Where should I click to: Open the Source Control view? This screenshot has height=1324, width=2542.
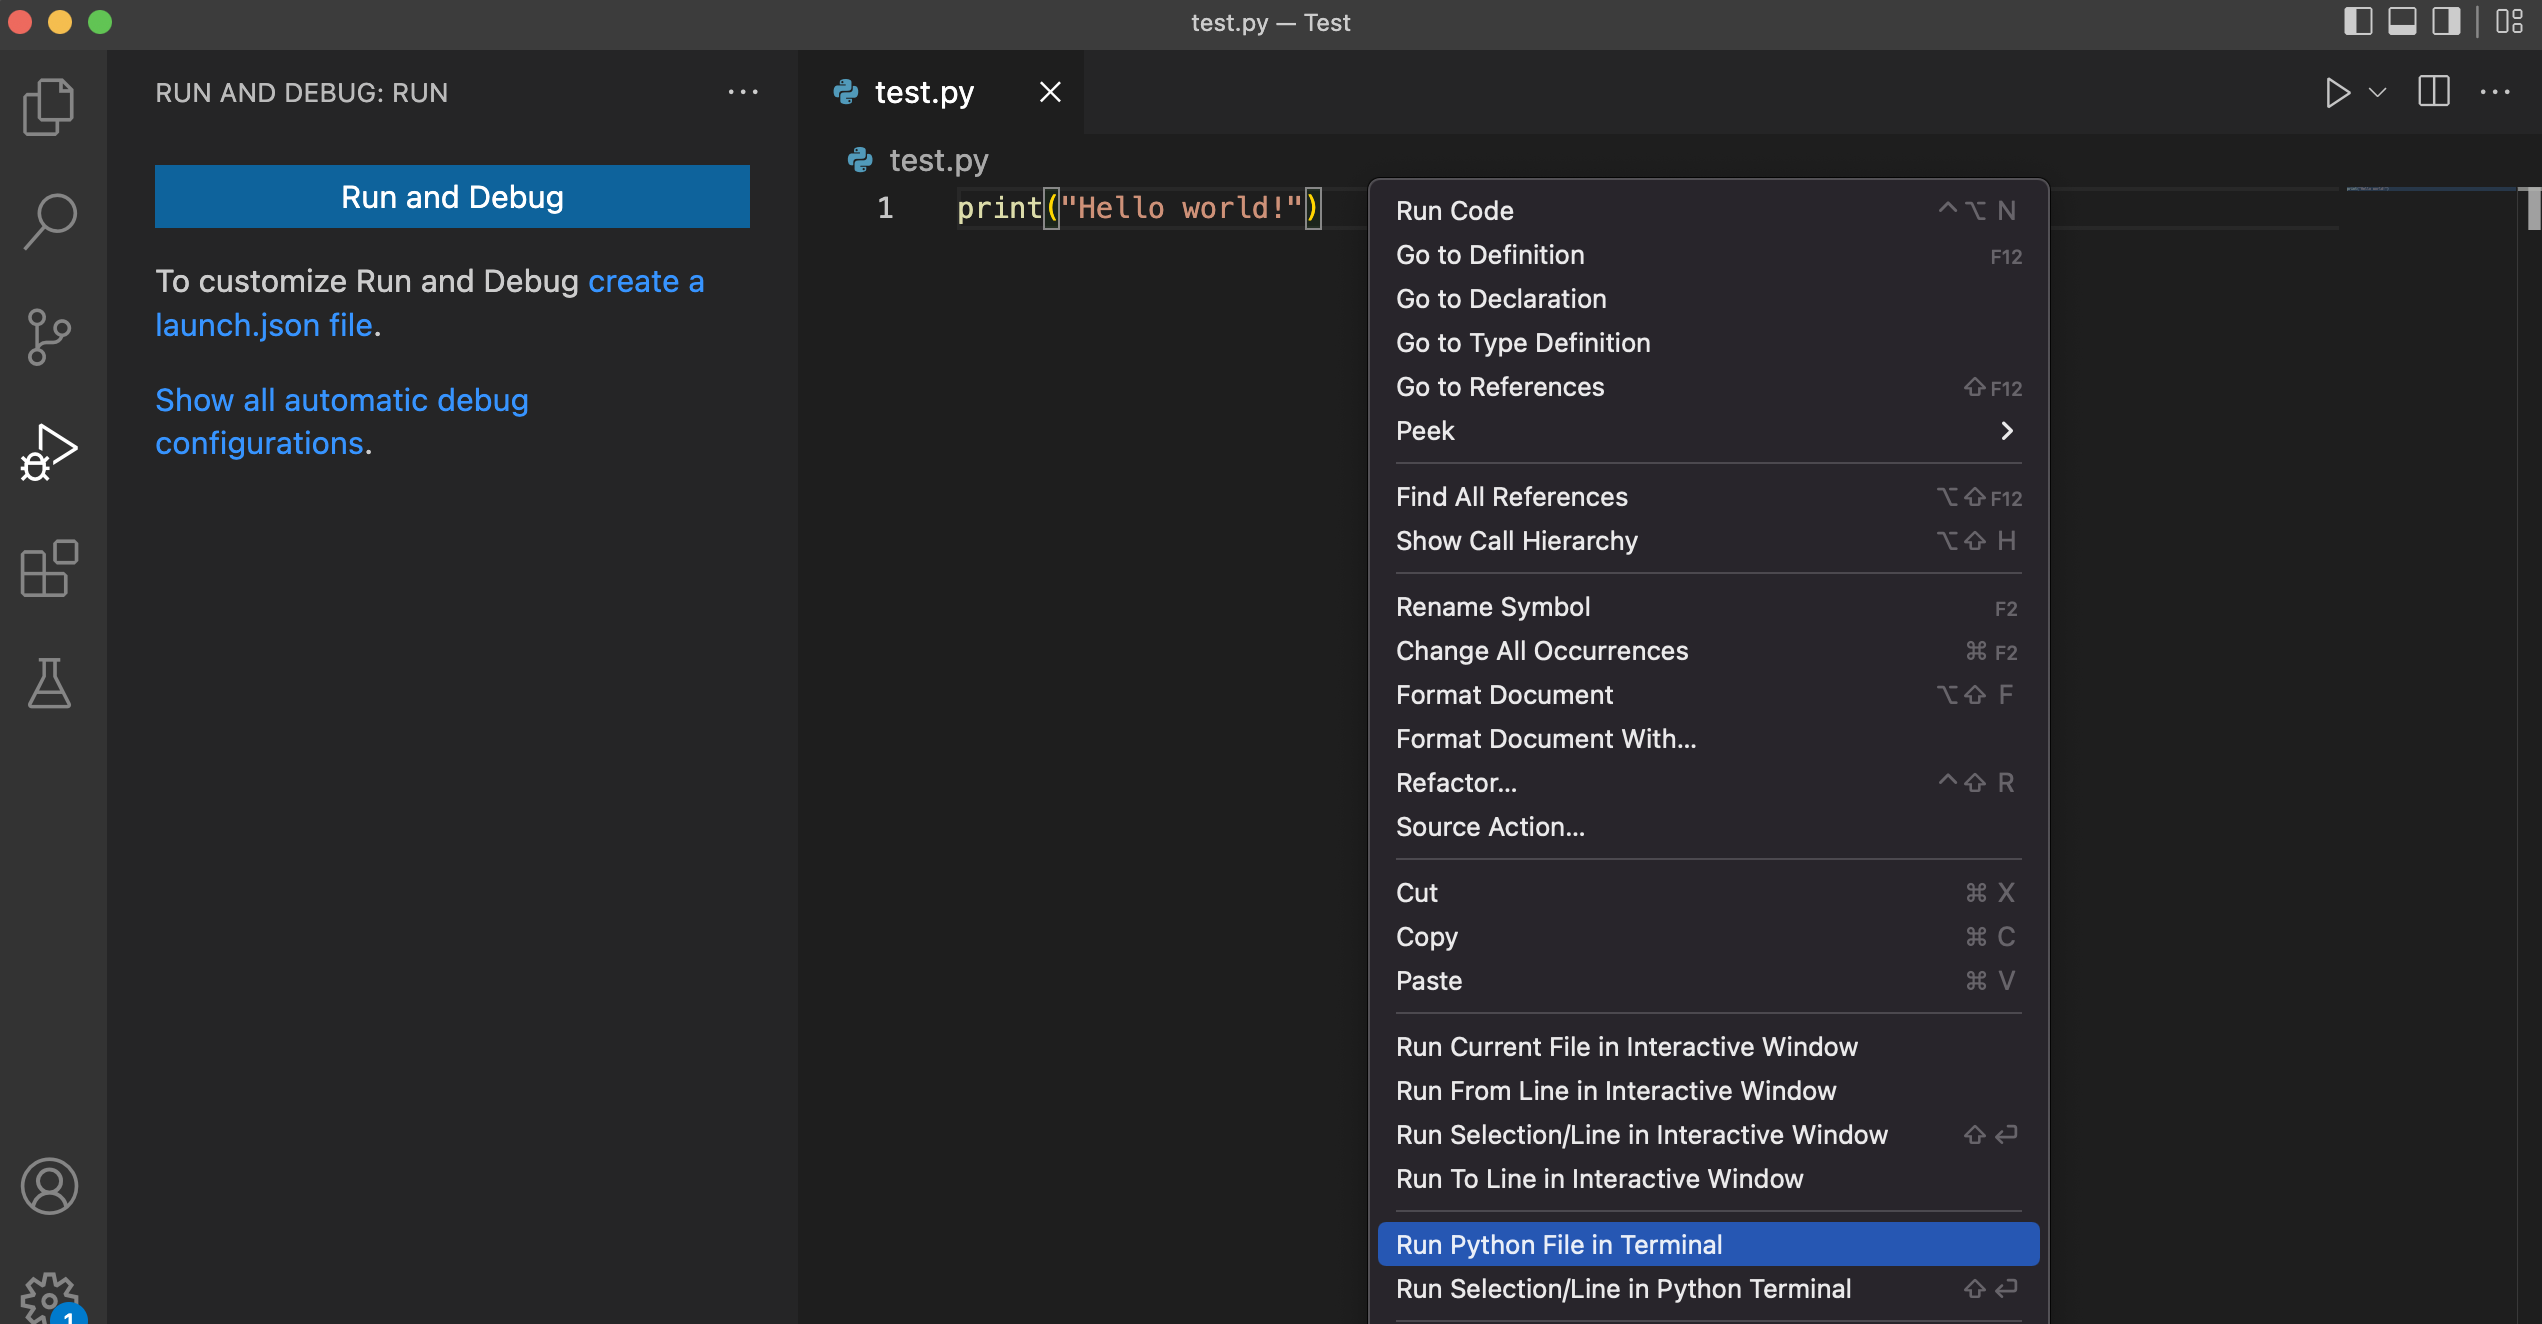click(48, 336)
